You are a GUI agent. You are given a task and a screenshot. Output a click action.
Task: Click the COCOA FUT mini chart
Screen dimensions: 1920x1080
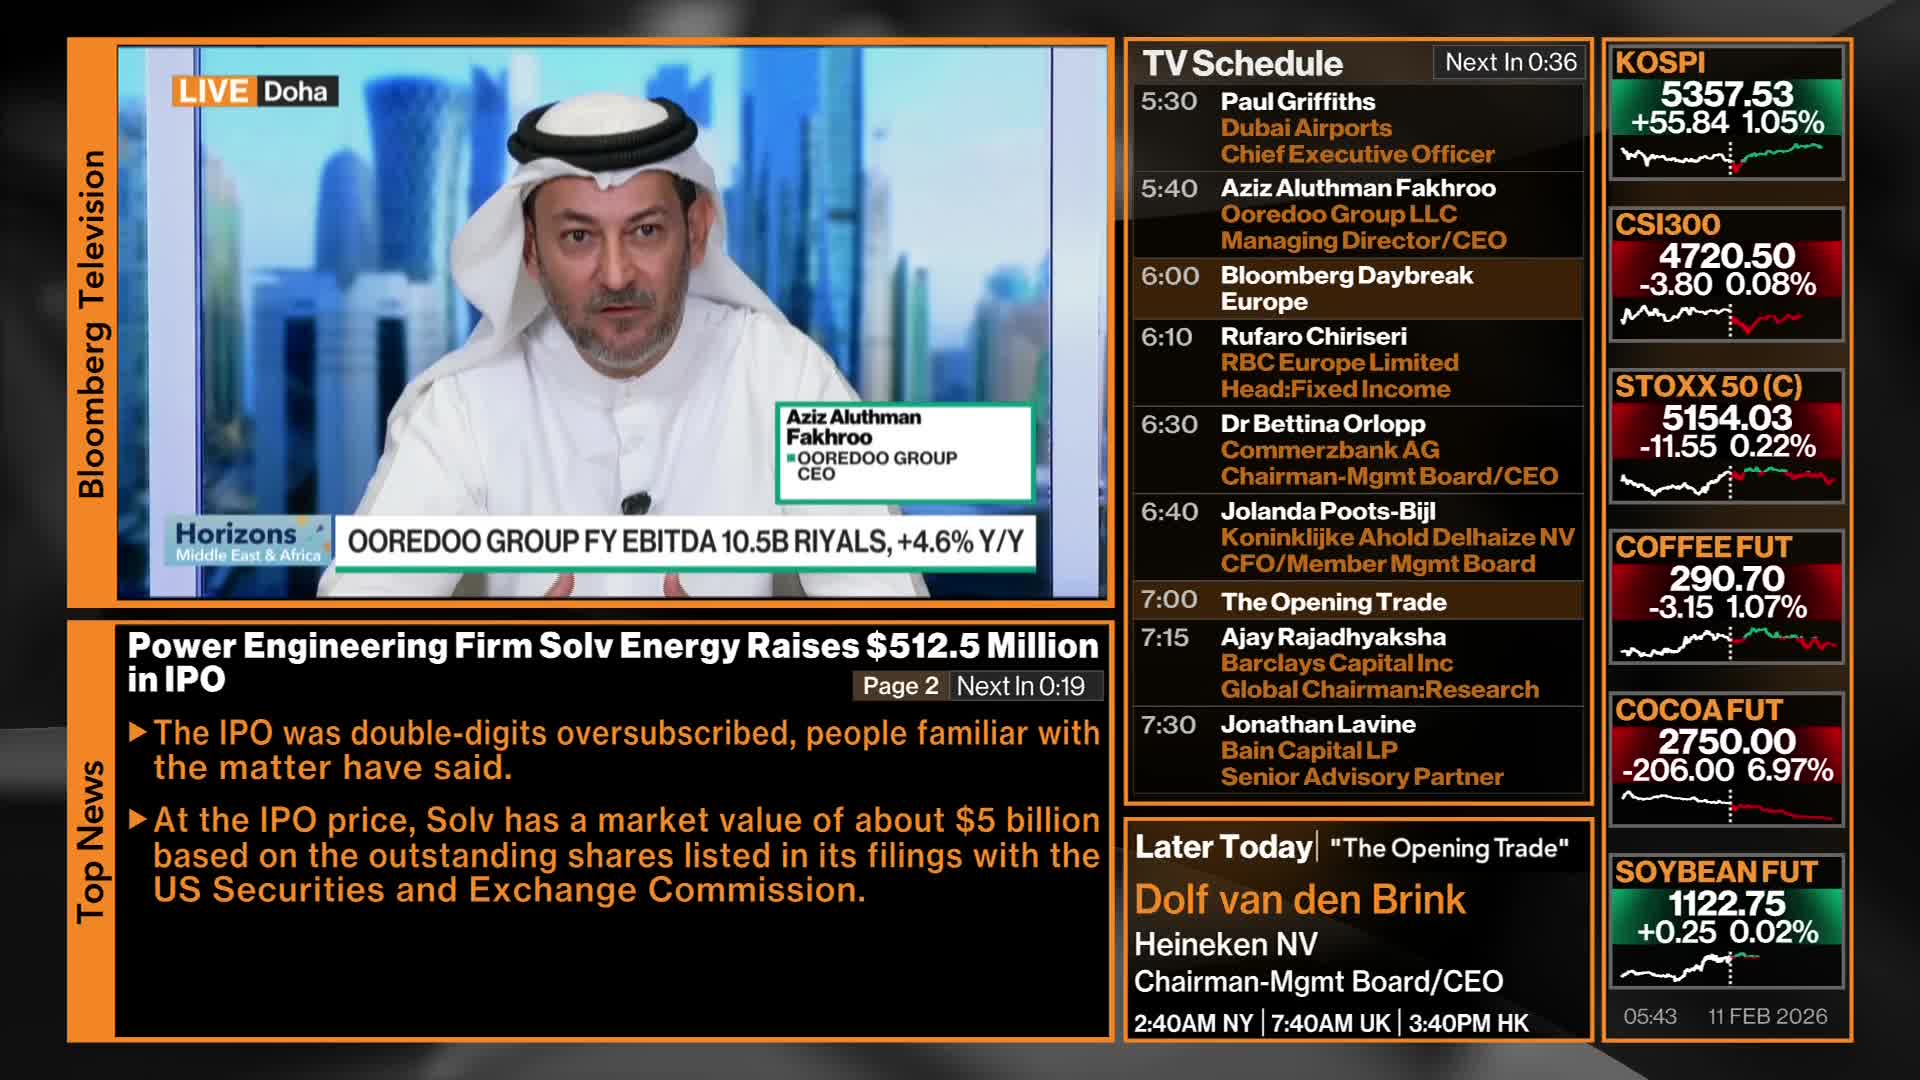click(x=1726, y=805)
